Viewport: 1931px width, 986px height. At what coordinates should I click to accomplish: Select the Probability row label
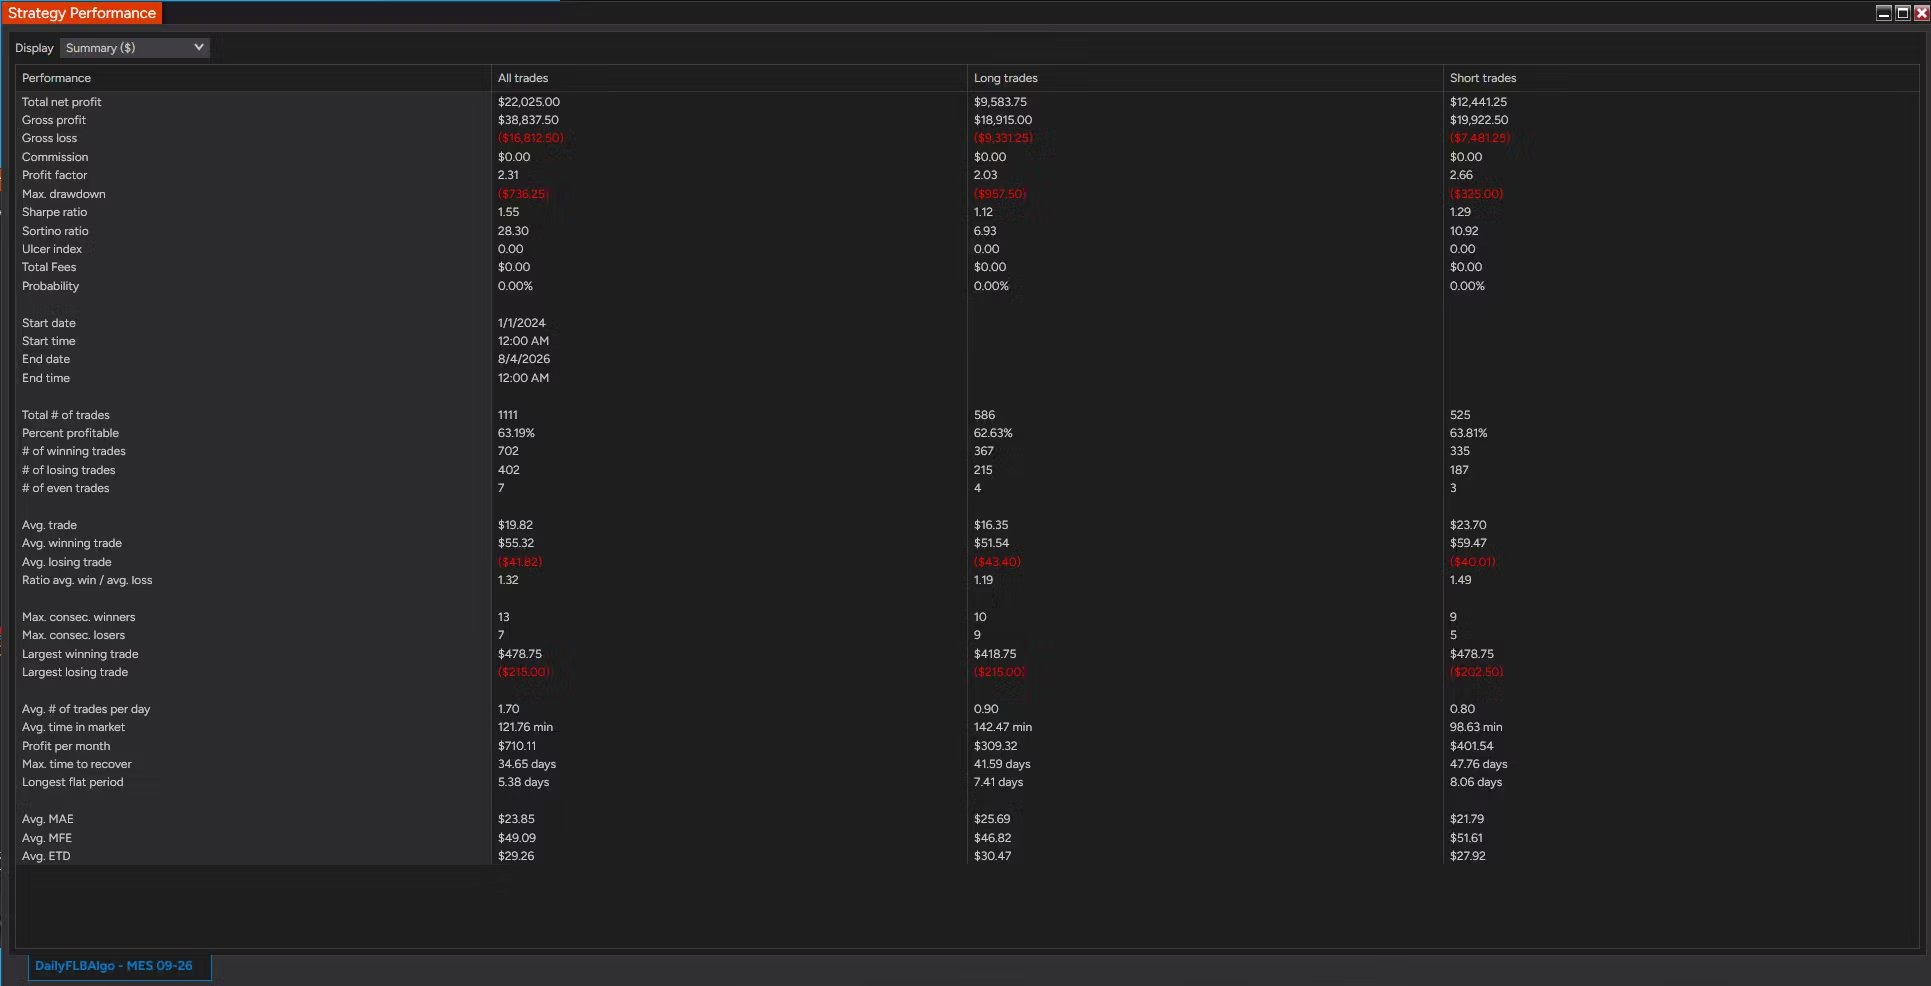pos(51,286)
